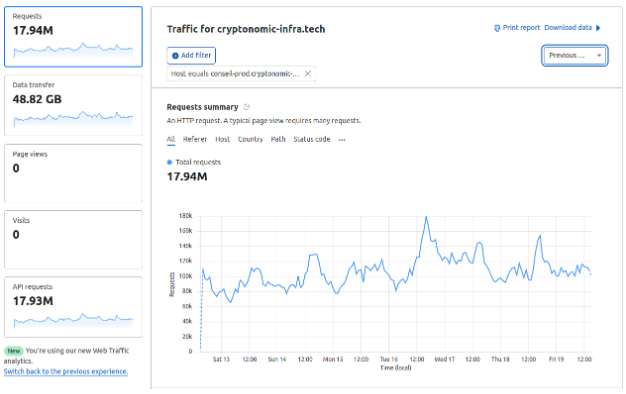Click the printer icon beside Print report
The width and height of the screenshot is (626, 394).
[497, 28]
